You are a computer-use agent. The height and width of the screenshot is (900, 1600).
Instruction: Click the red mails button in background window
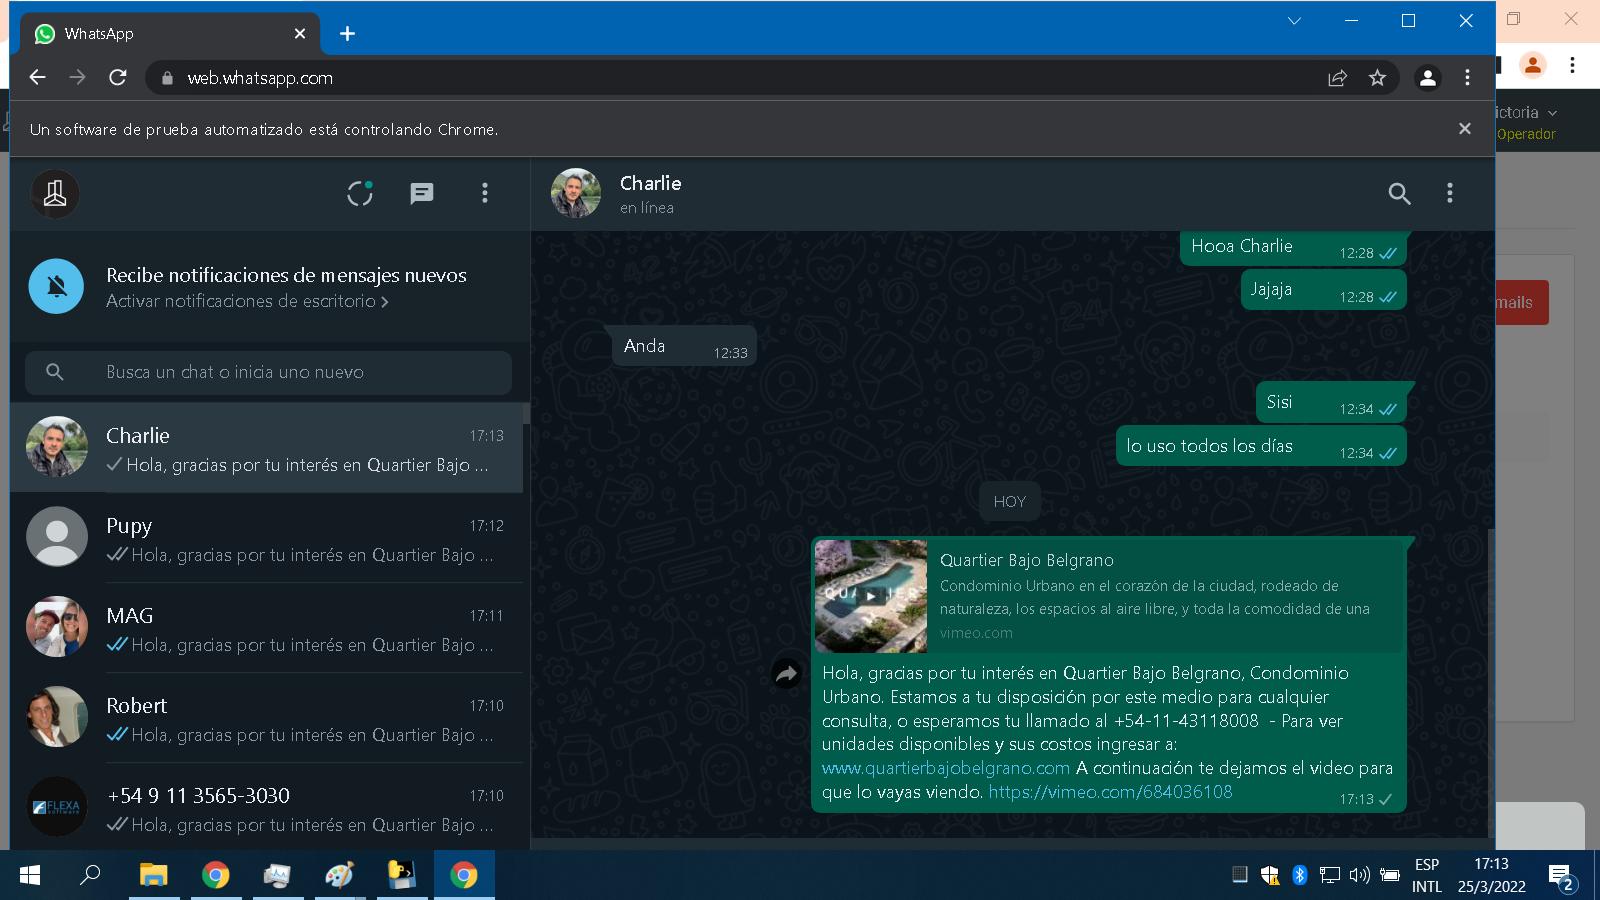(1521, 302)
